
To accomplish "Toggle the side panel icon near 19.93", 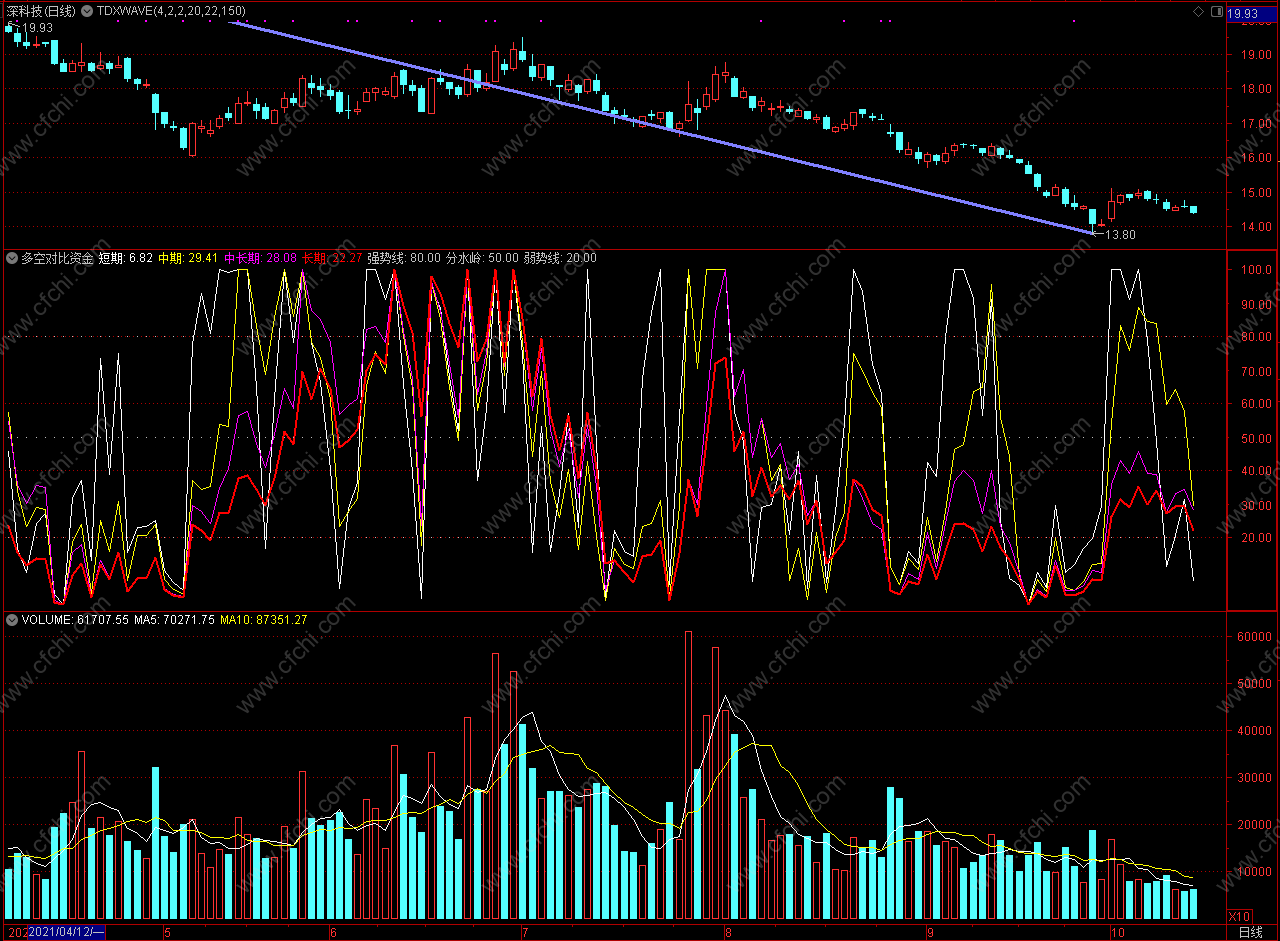I will [1216, 11].
